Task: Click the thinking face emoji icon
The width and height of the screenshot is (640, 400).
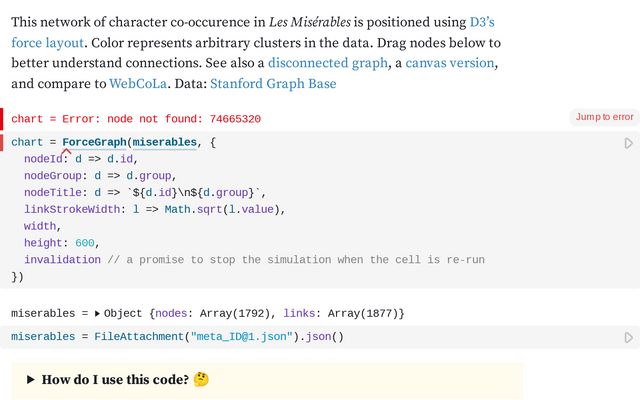Action: (200, 380)
